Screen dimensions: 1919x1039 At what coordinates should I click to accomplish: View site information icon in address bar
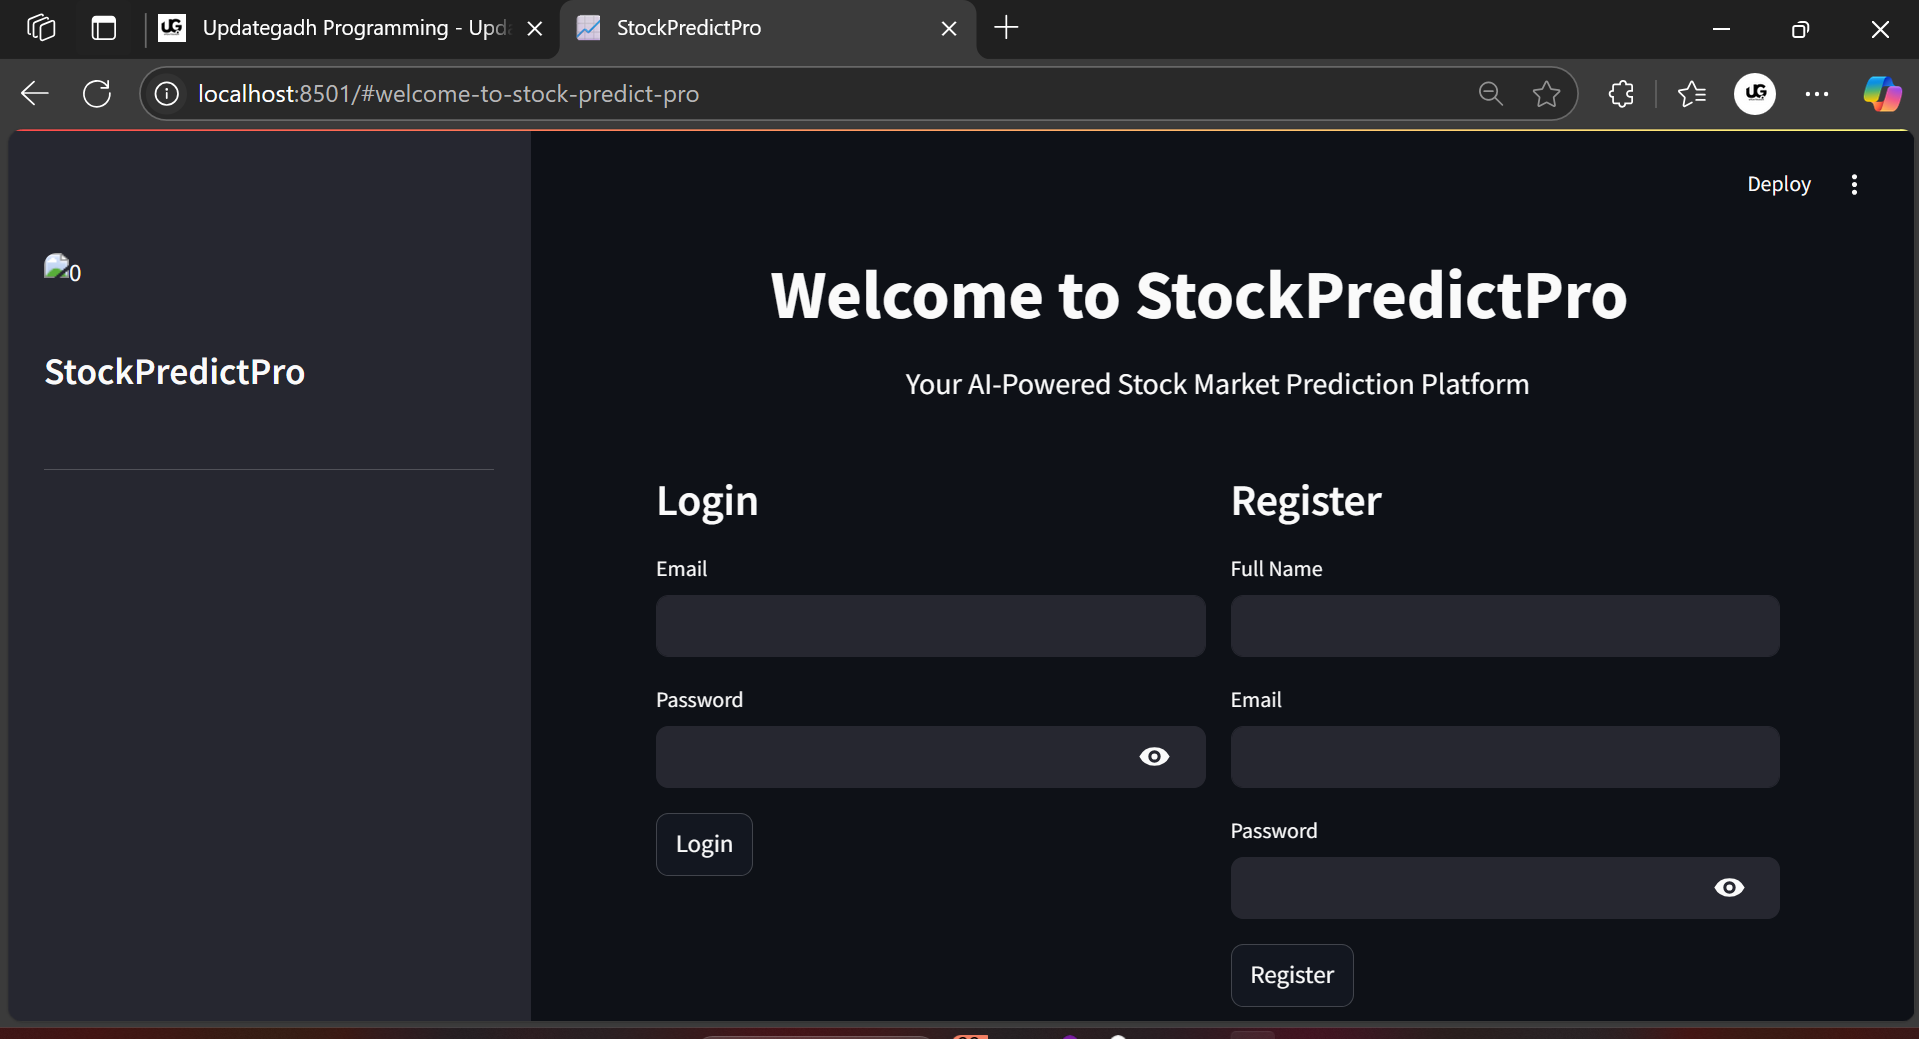[167, 94]
